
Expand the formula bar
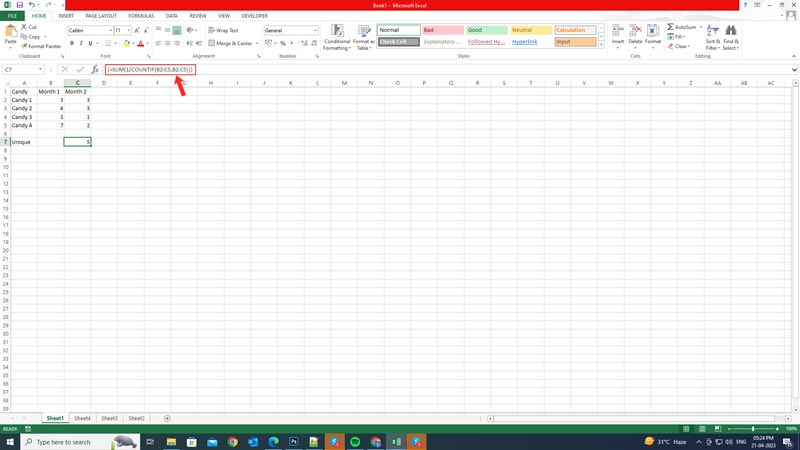794,69
